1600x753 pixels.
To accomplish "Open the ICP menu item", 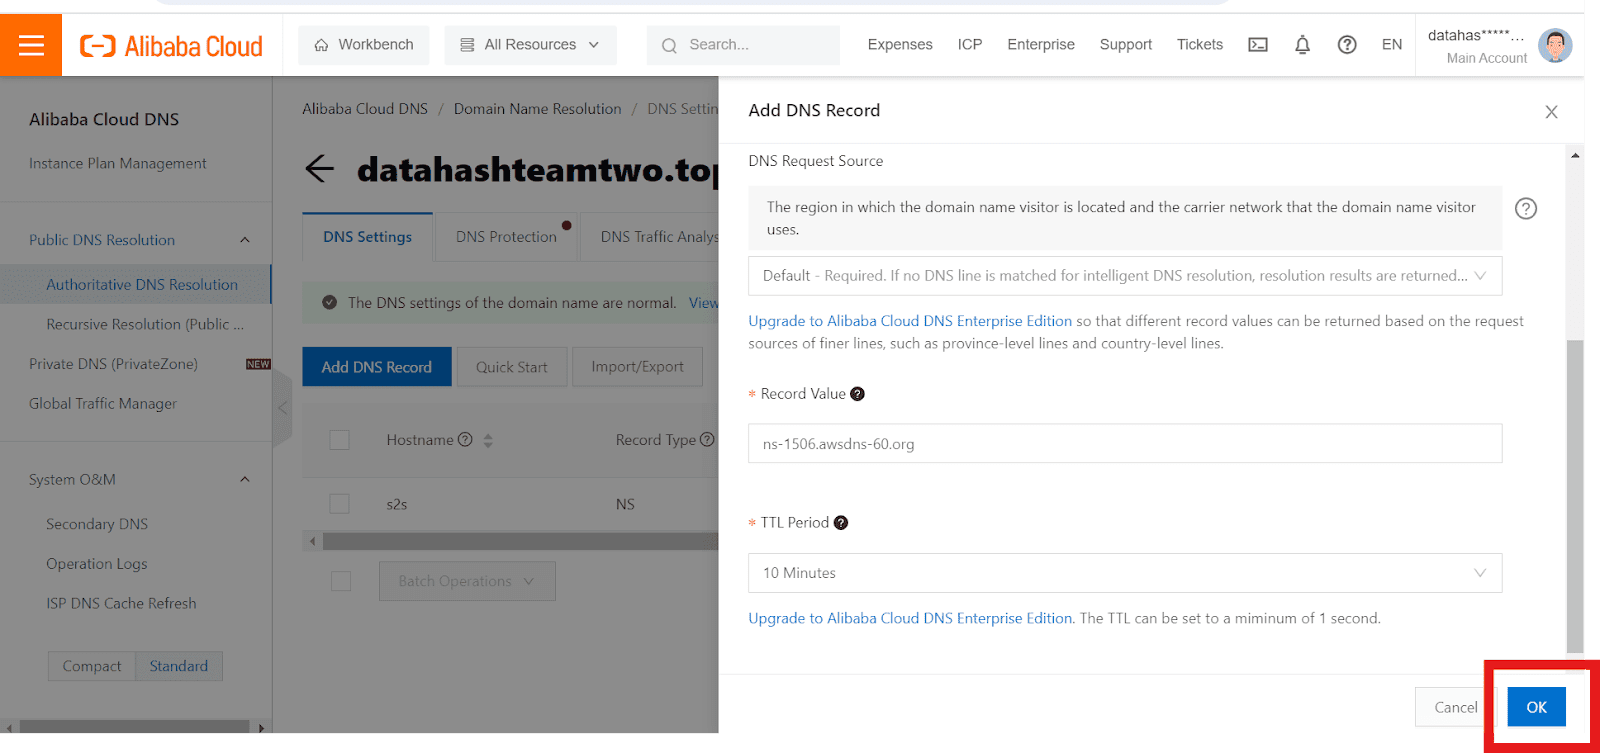I will click(x=970, y=45).
